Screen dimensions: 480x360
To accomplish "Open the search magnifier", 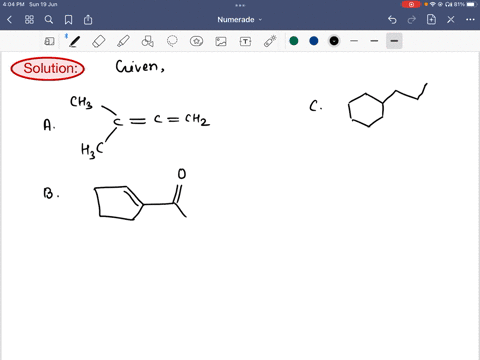I will (x=49, y=20).
